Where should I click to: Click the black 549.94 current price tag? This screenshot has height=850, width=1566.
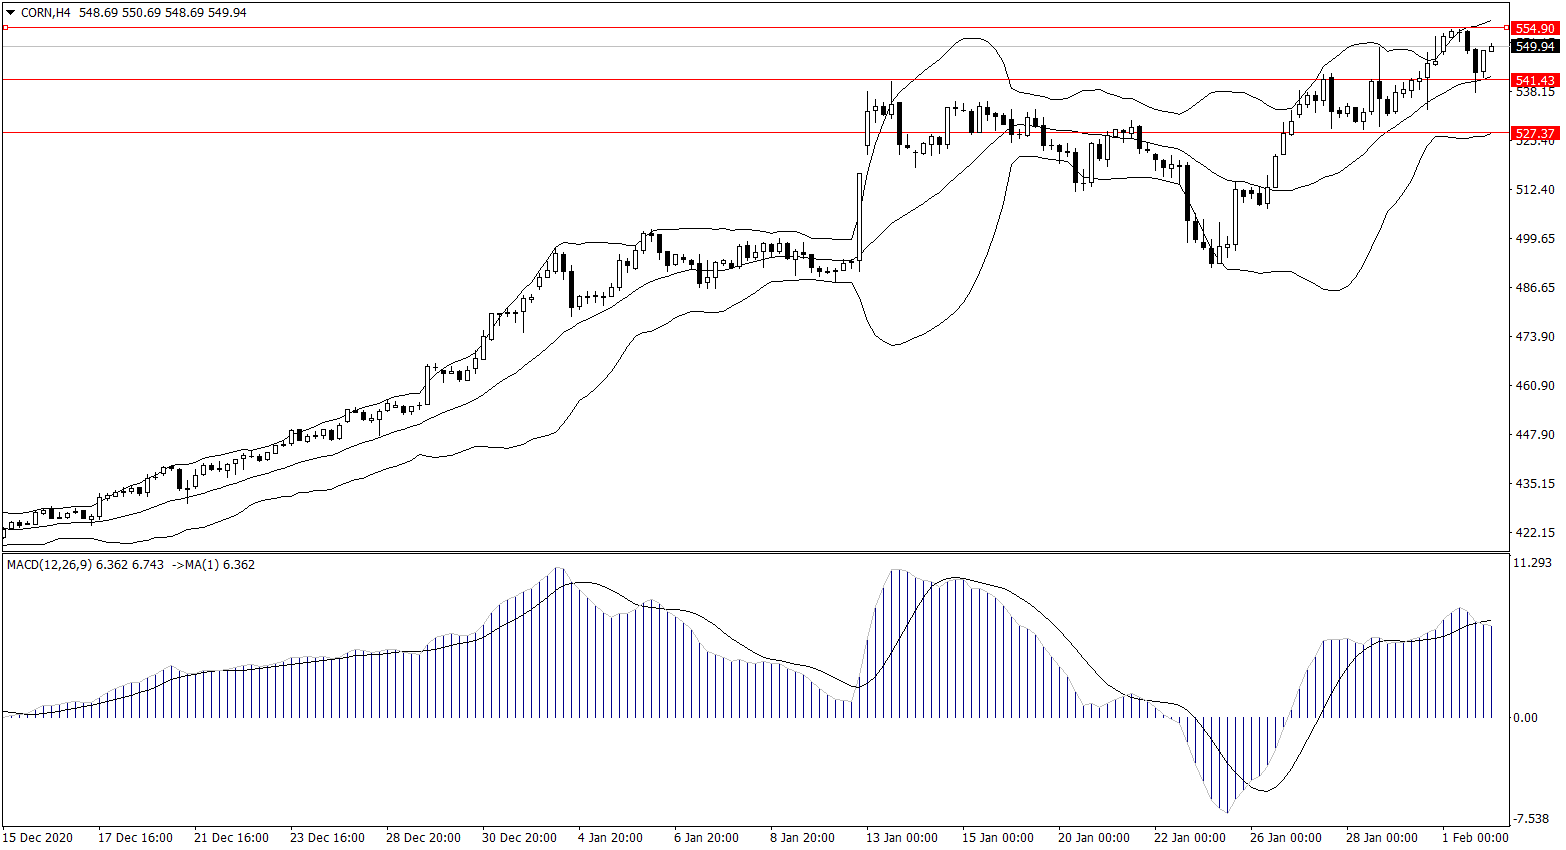1534,47
